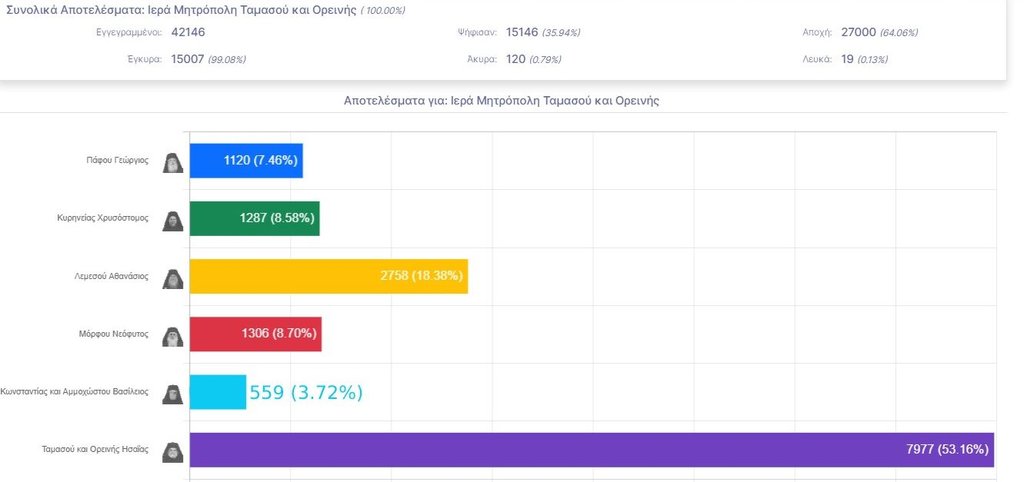This screenshot has height=482, width=1024.
Task: Click the Λευκά label
Action: [817, 59]
